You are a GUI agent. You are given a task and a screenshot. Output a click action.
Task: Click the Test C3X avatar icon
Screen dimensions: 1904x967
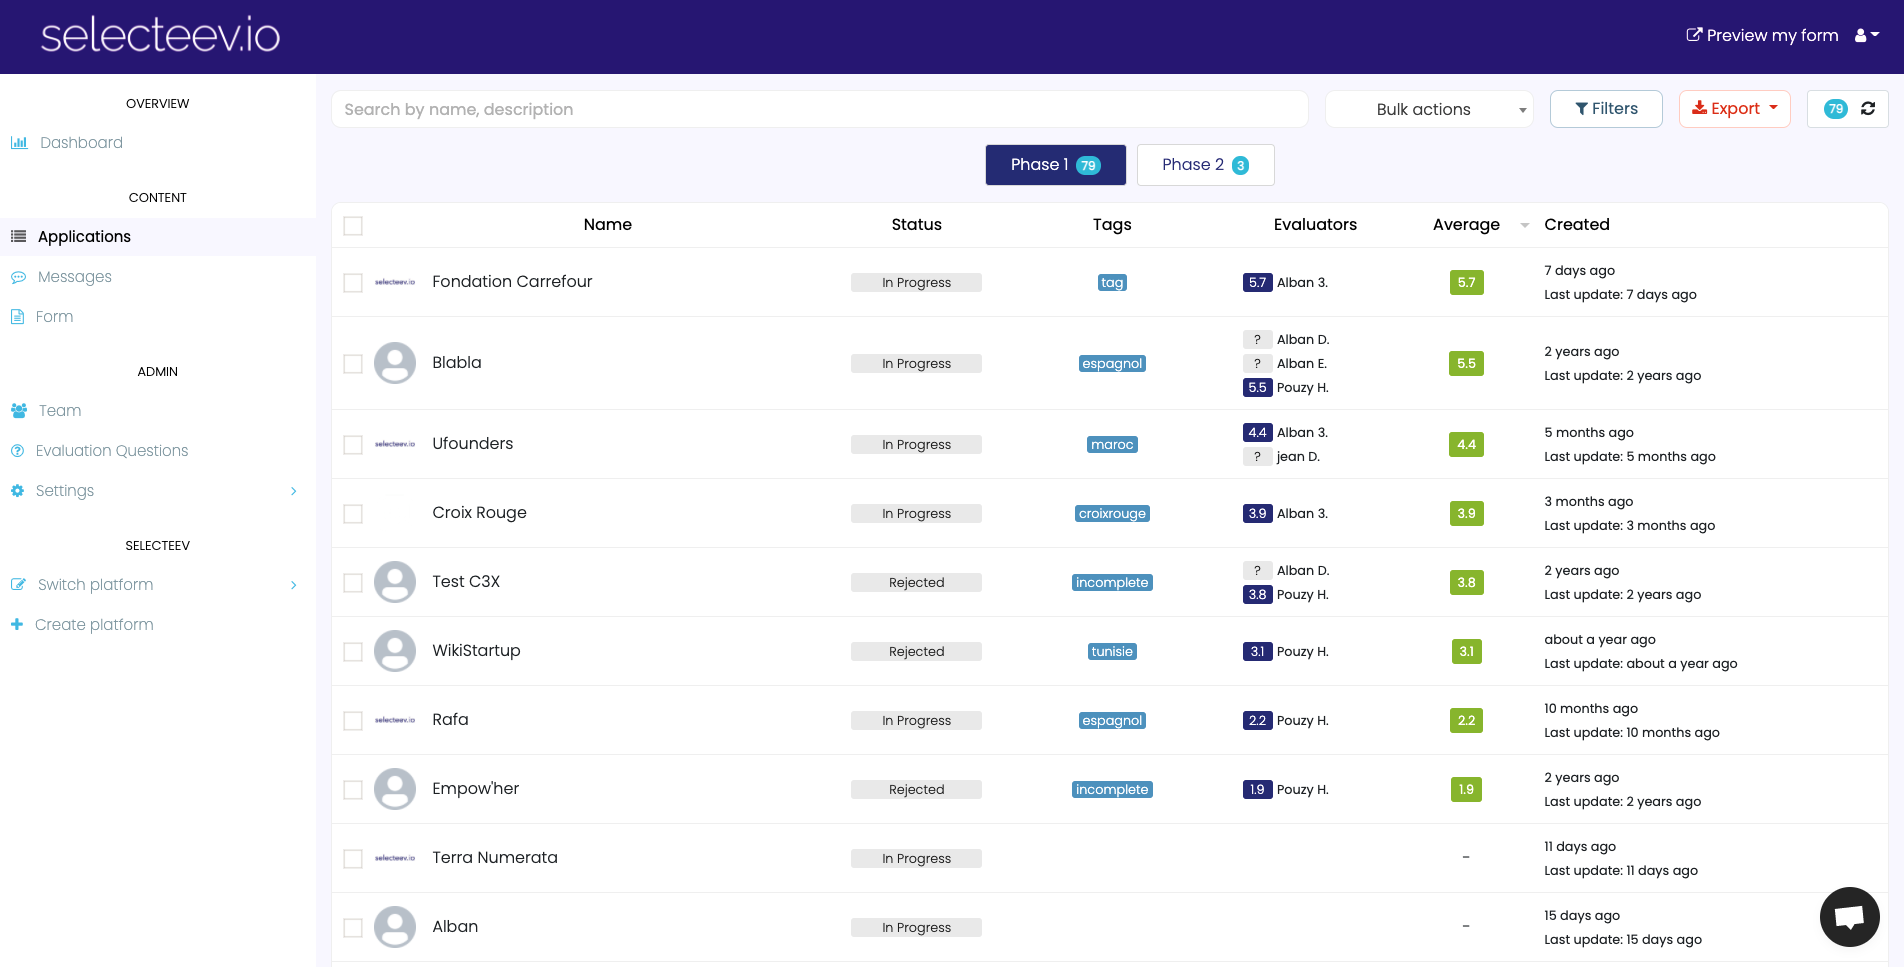tap(395, 582)
